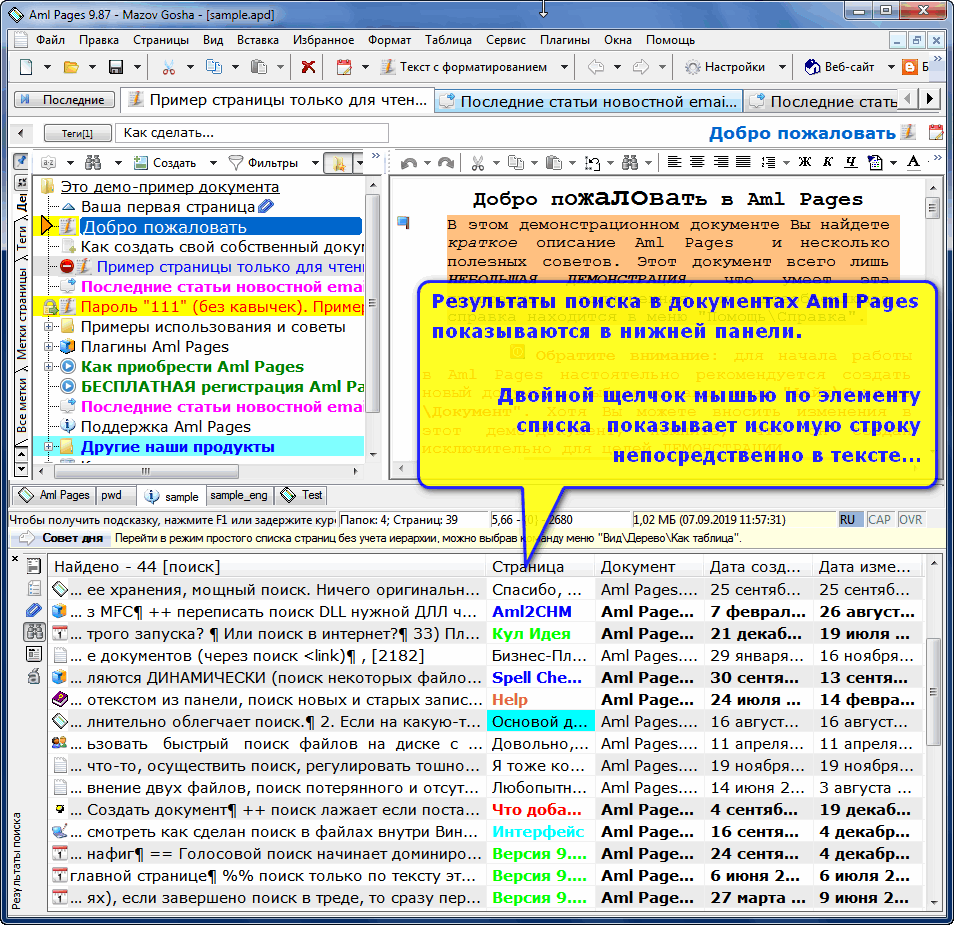Click the binoculars search results icon in the bottom panel

click(33, 632)
